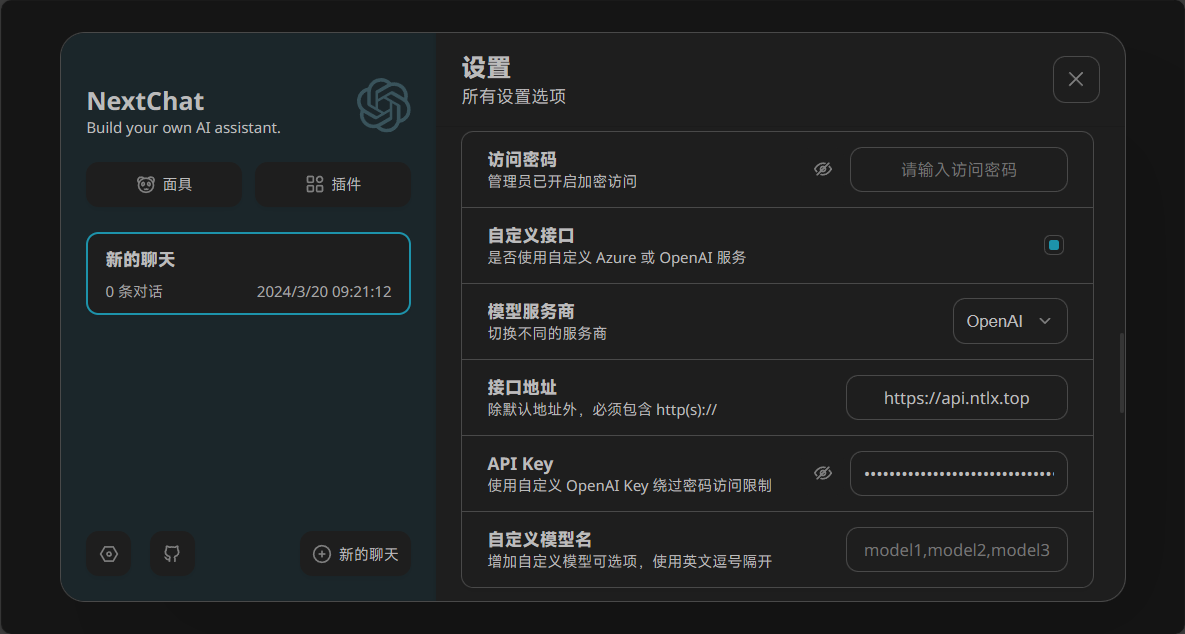Show the 访问密码 with eye icon
Screen dimensions: 1185x634
coord(823,170)
